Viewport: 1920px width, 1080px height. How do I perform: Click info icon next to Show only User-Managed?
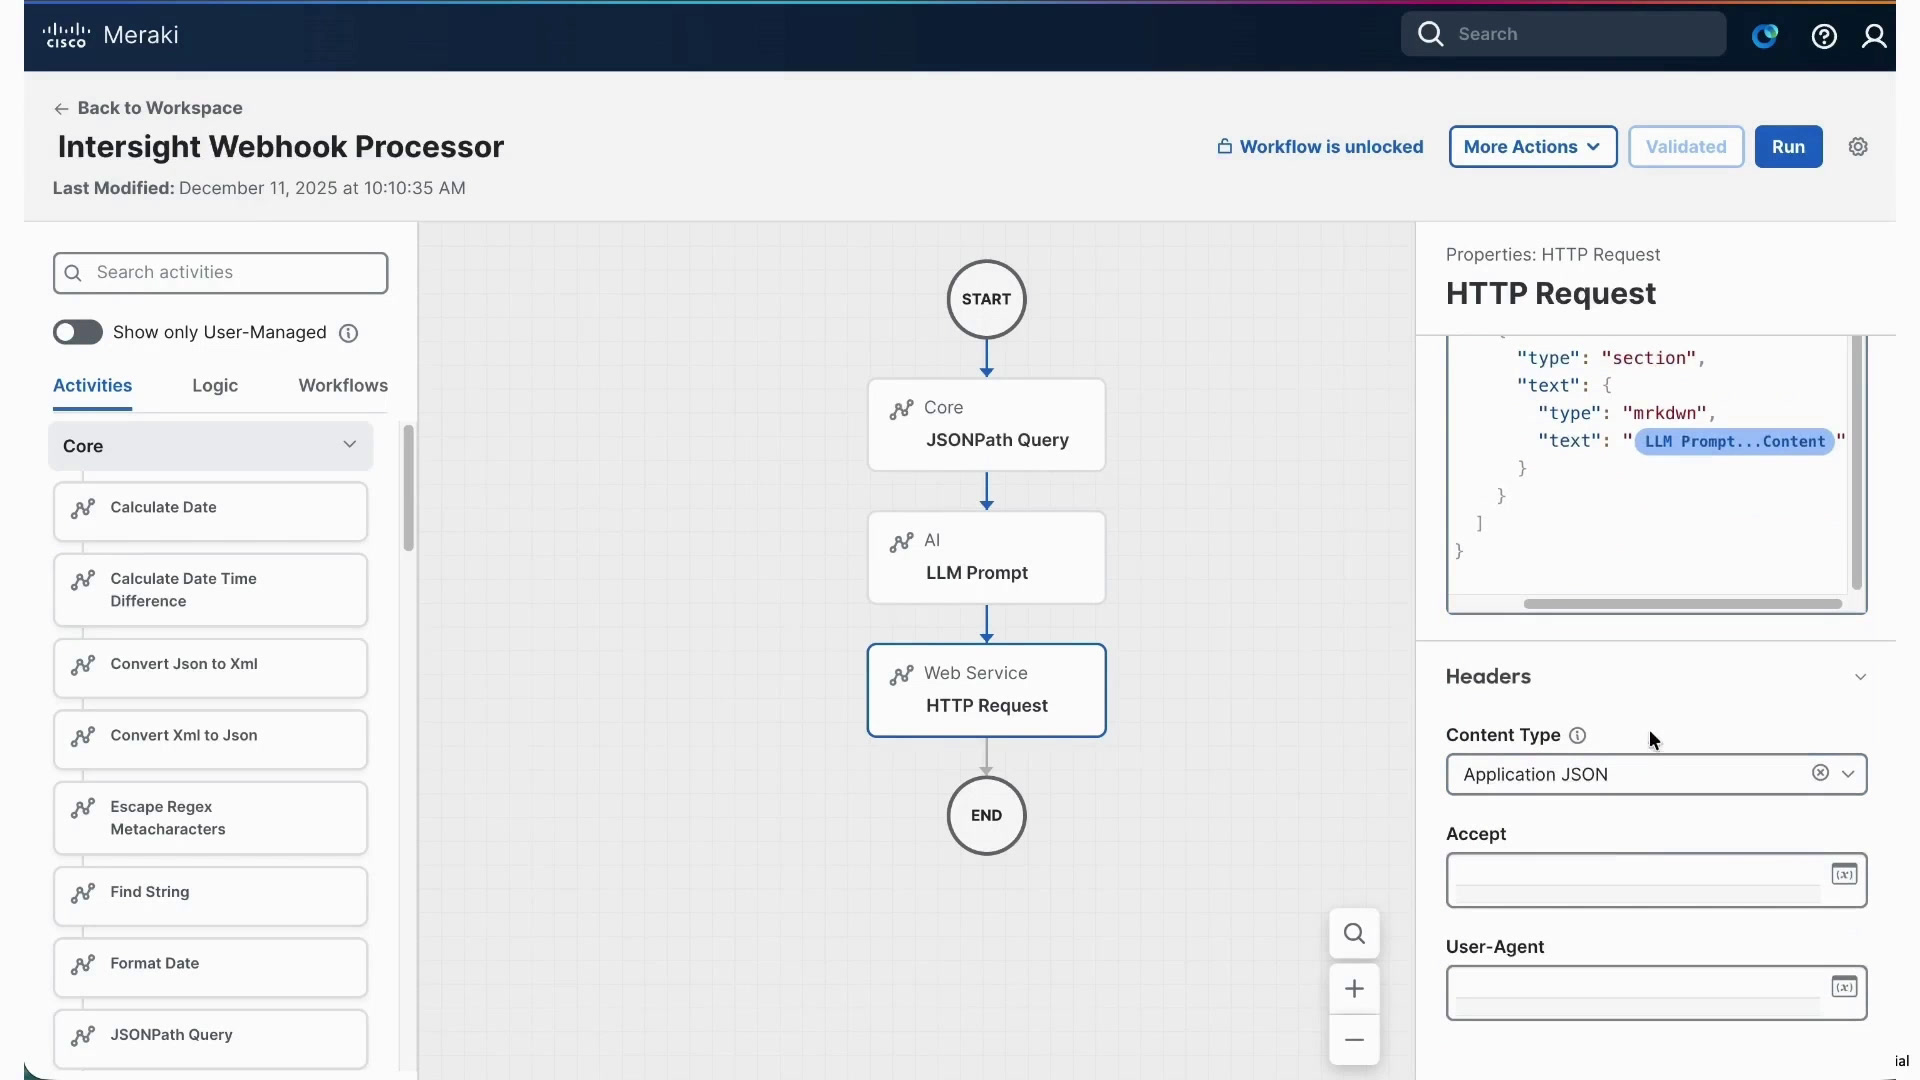click(x=348, y=333)
